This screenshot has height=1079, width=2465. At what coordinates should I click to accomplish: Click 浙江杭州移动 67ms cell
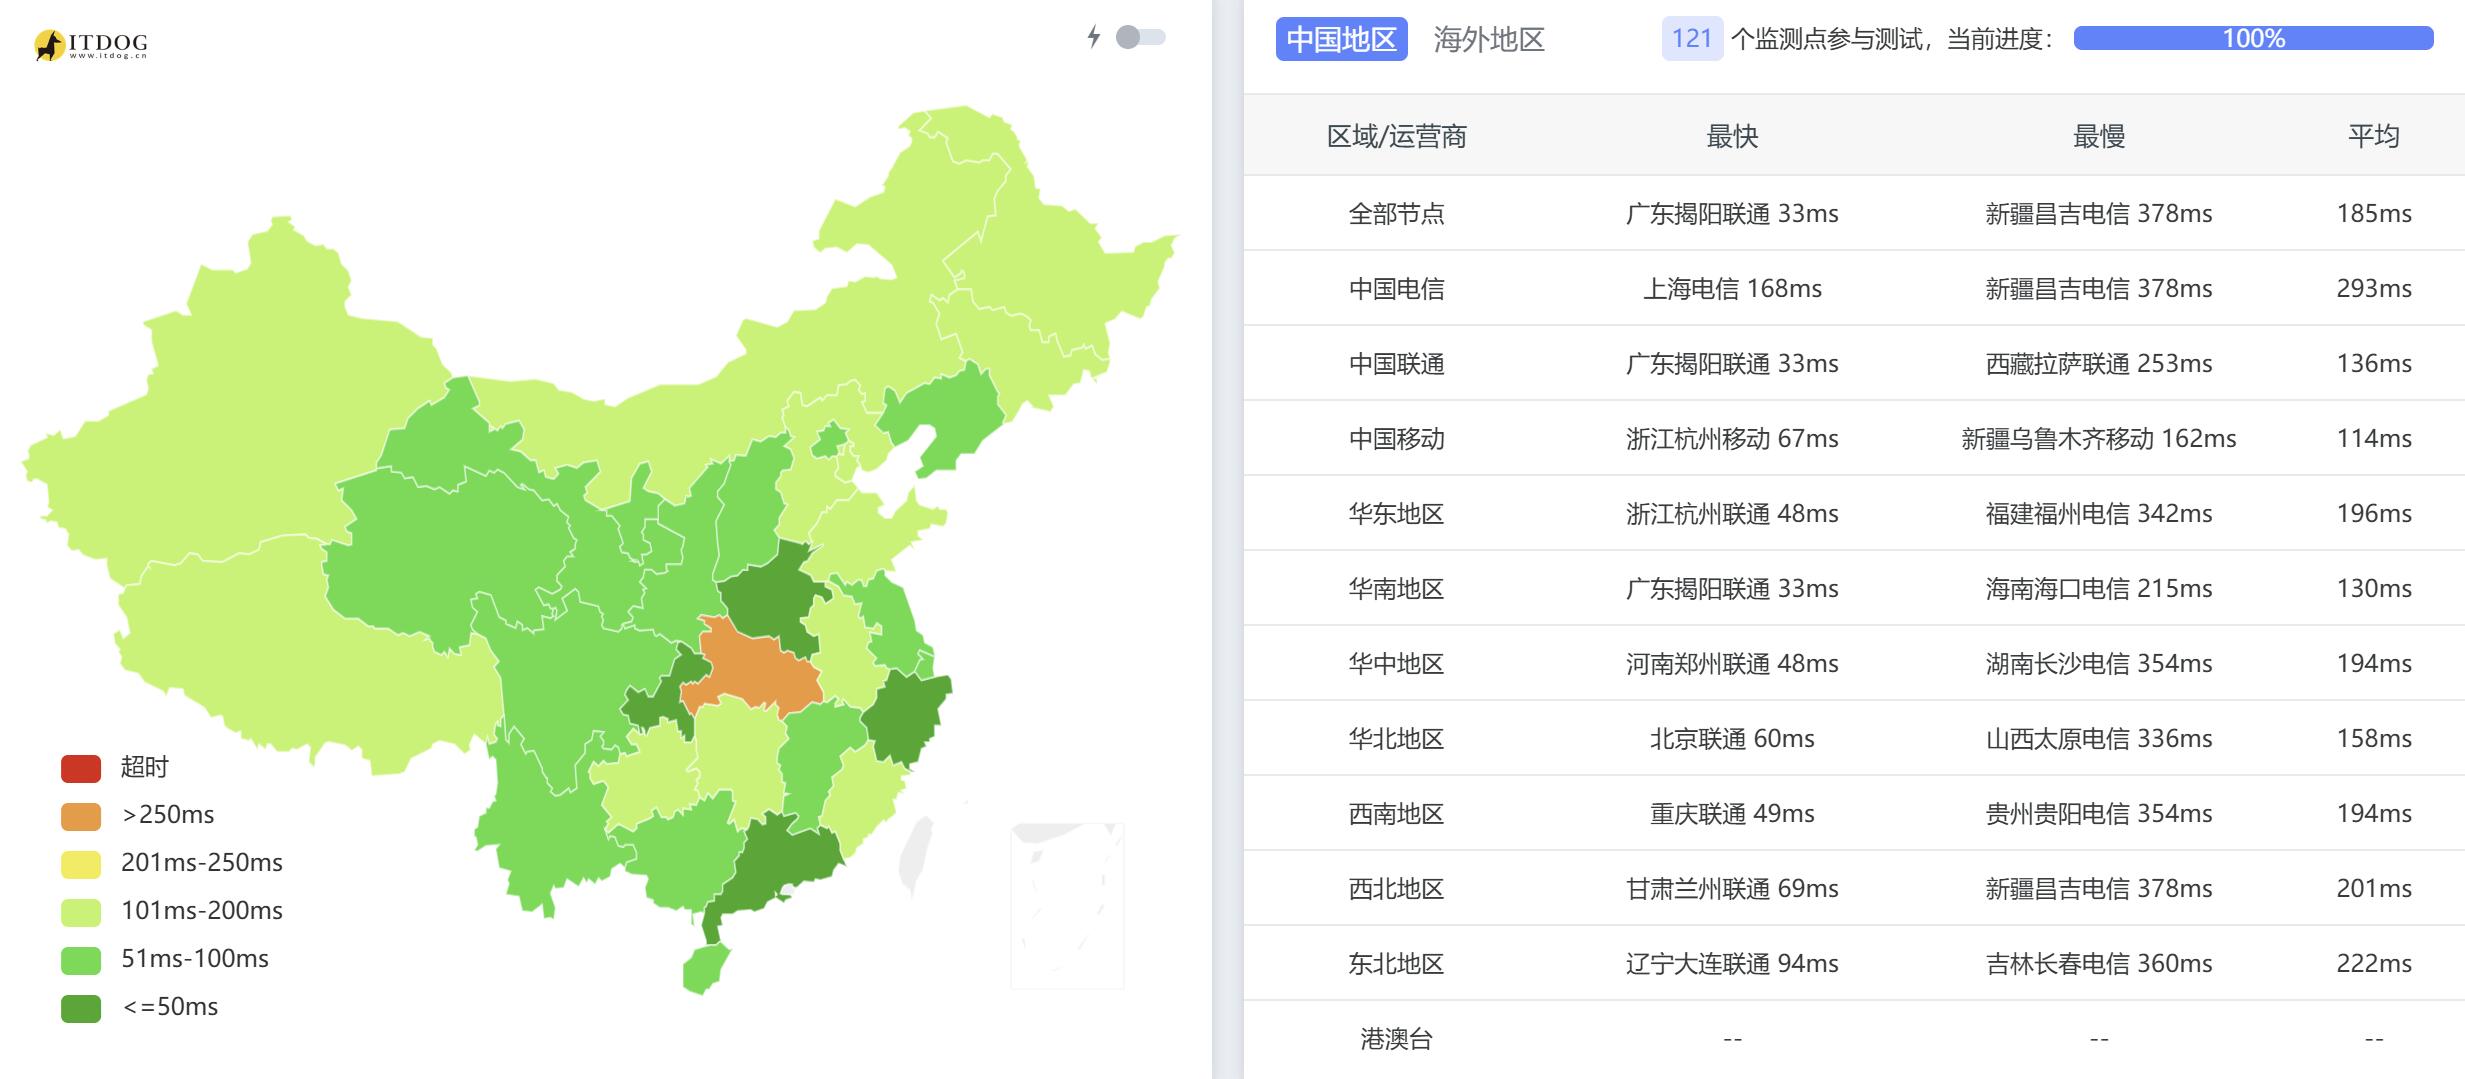(x=1732, y=438)
